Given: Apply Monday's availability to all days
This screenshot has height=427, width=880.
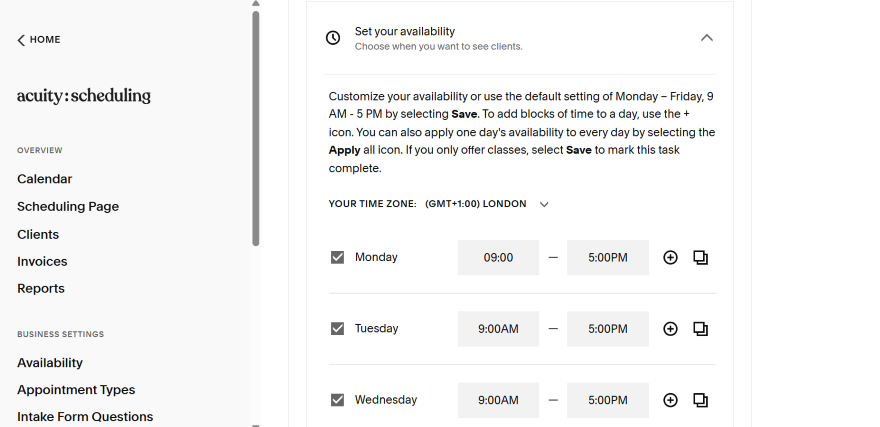Looking at the screenshot, I should 700,258.
